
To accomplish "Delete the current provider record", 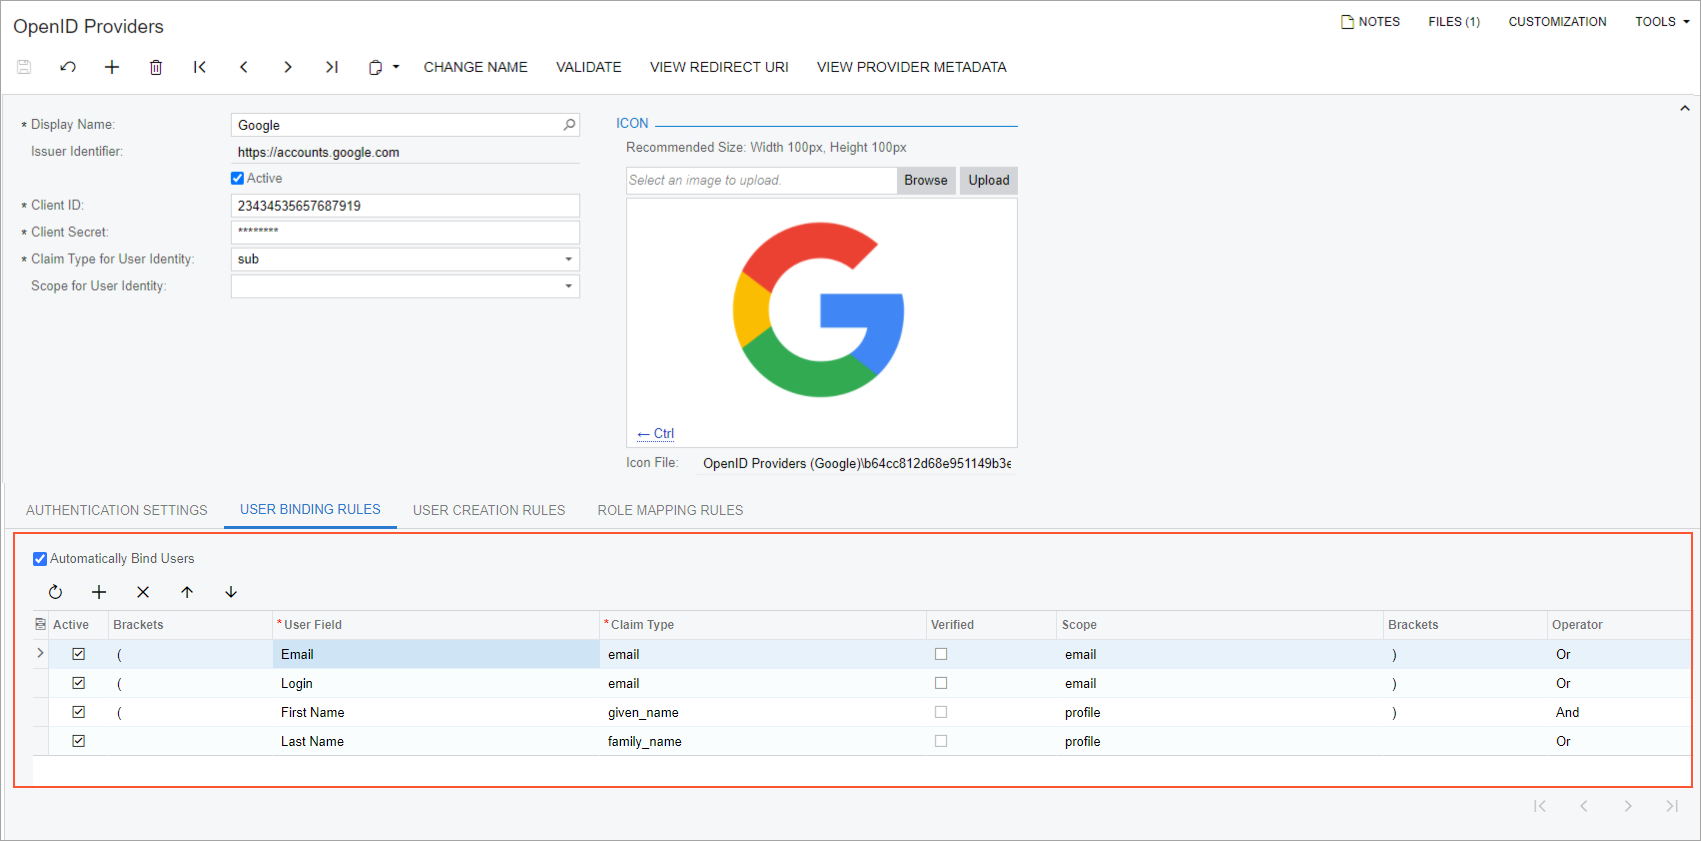I will (156, 67).
